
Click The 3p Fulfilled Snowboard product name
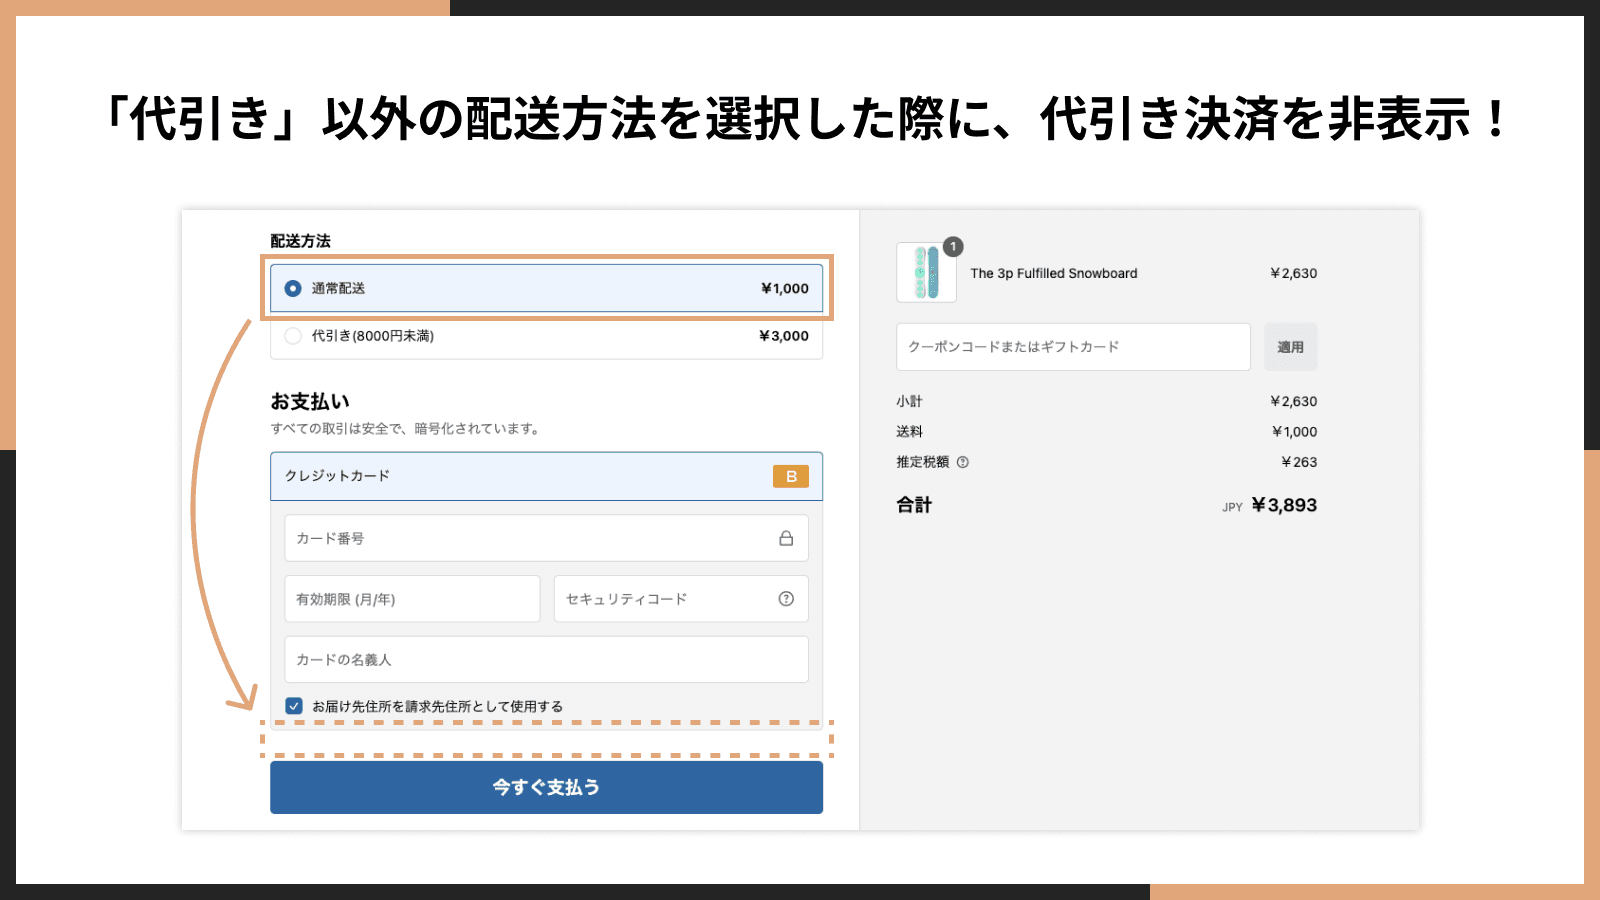point(1053,273)
